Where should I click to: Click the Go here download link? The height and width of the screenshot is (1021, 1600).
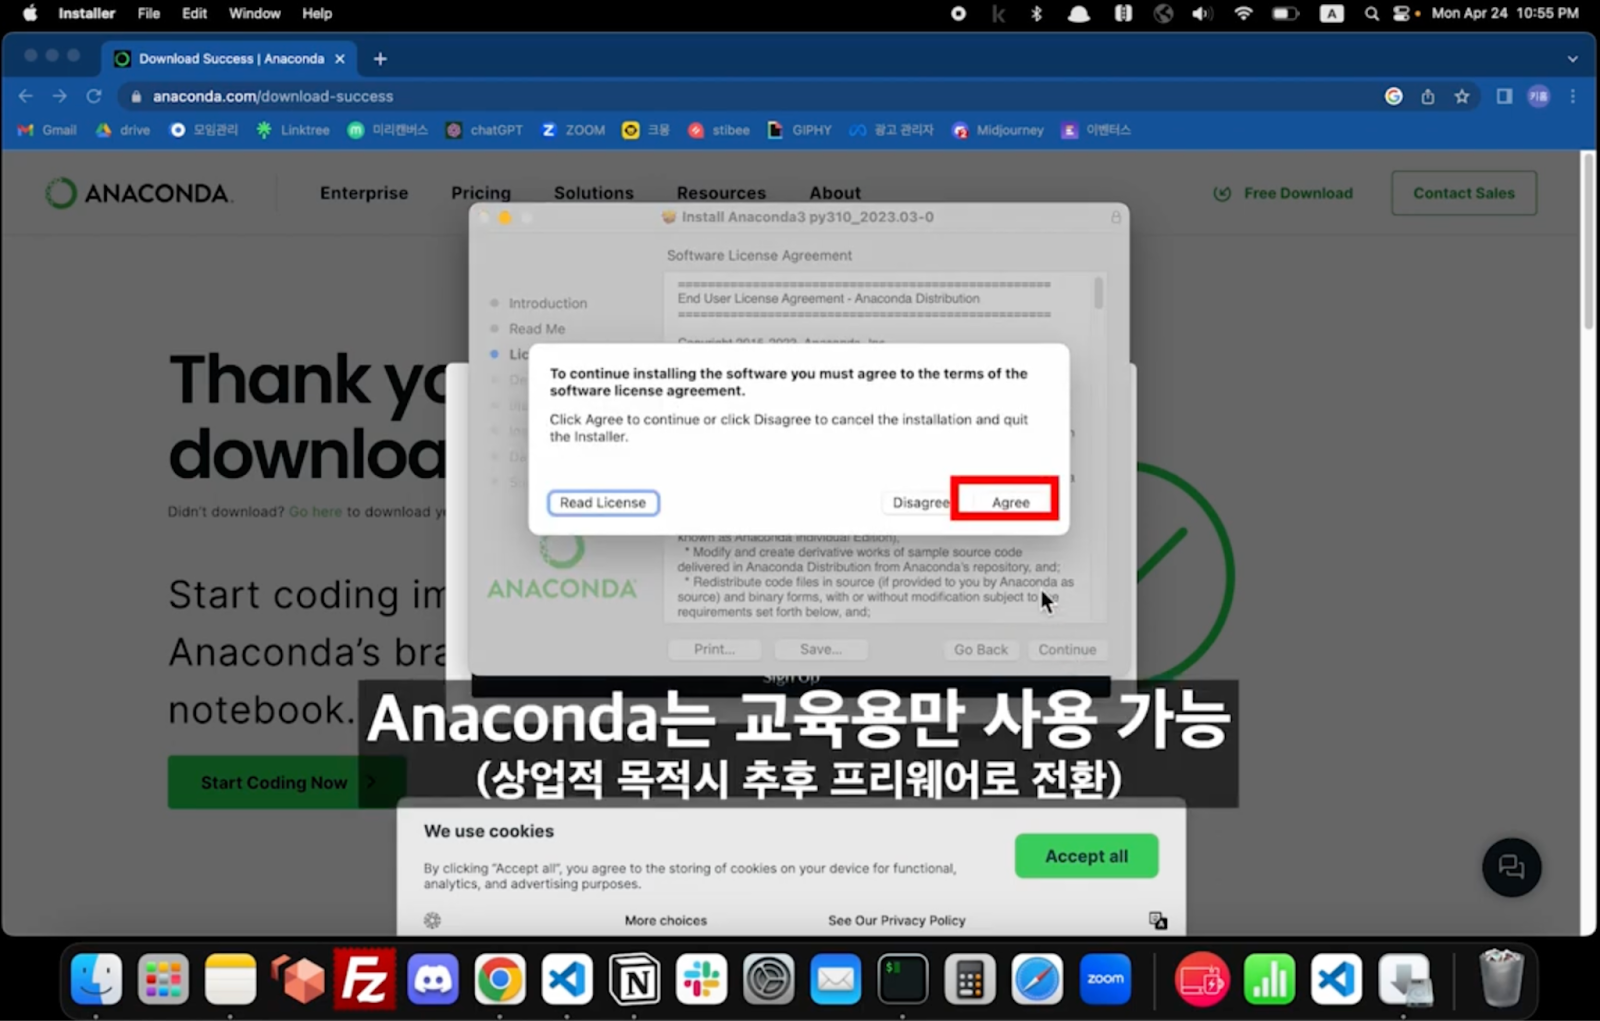(x=315, y=511)
